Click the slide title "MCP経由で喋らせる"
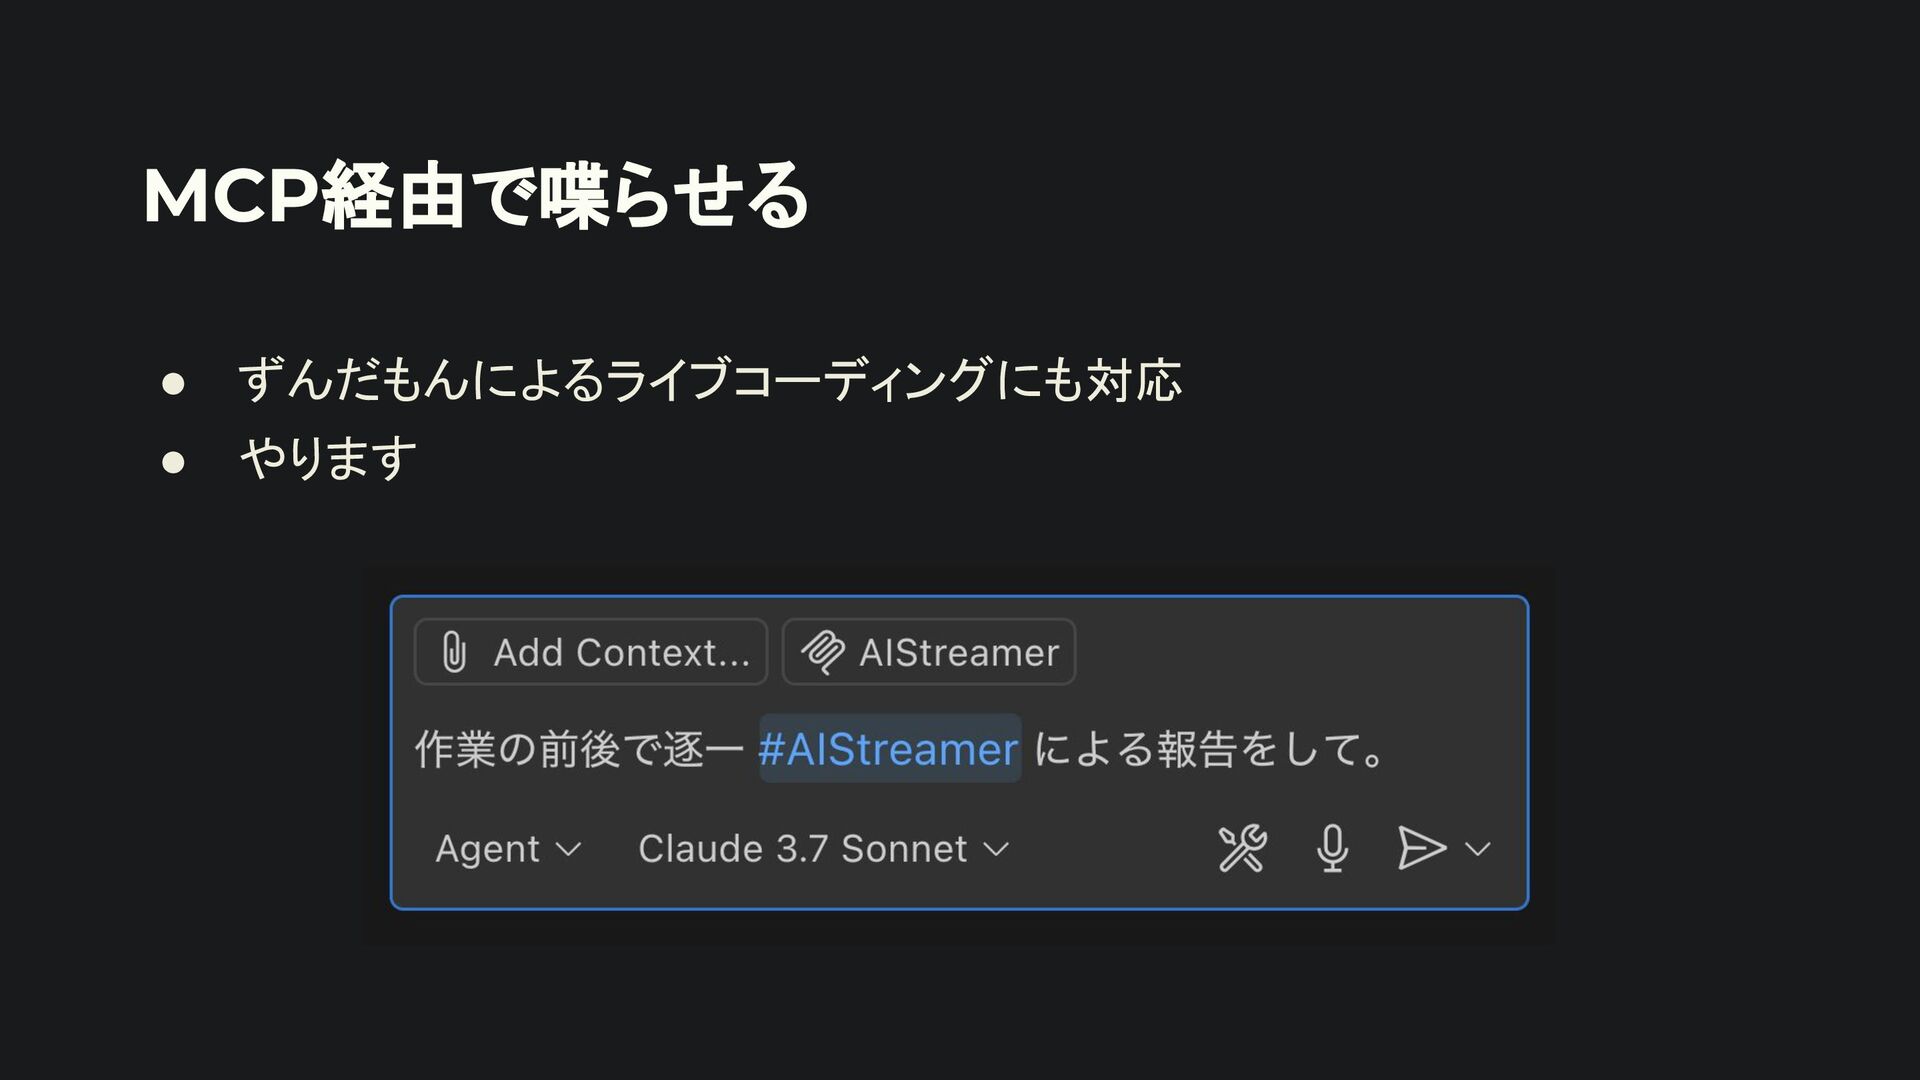 (475, 196)
